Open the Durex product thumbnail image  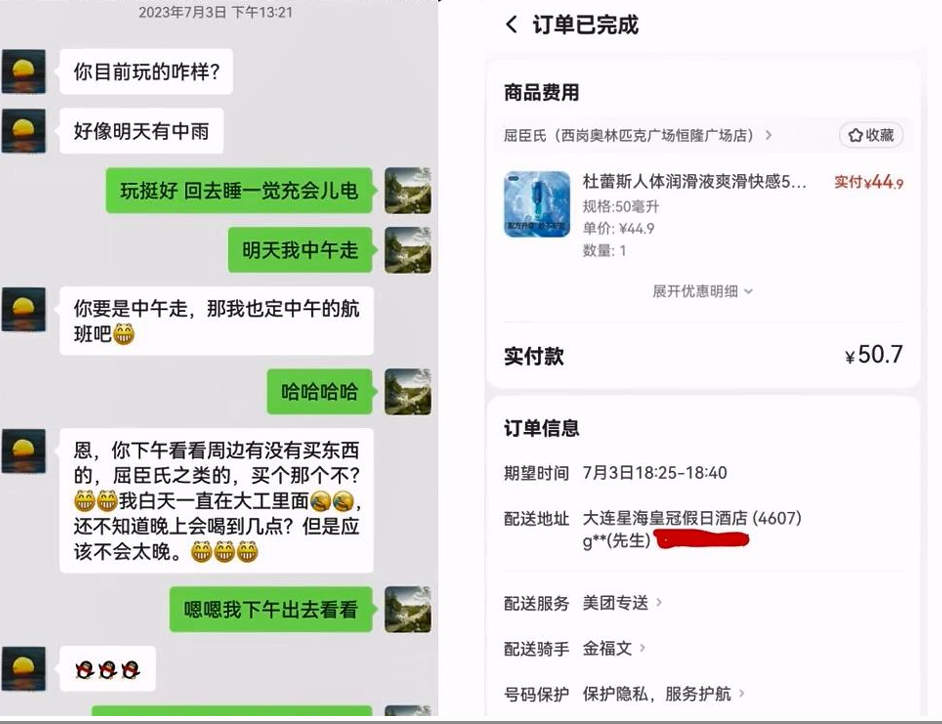[x=536, y=204]
